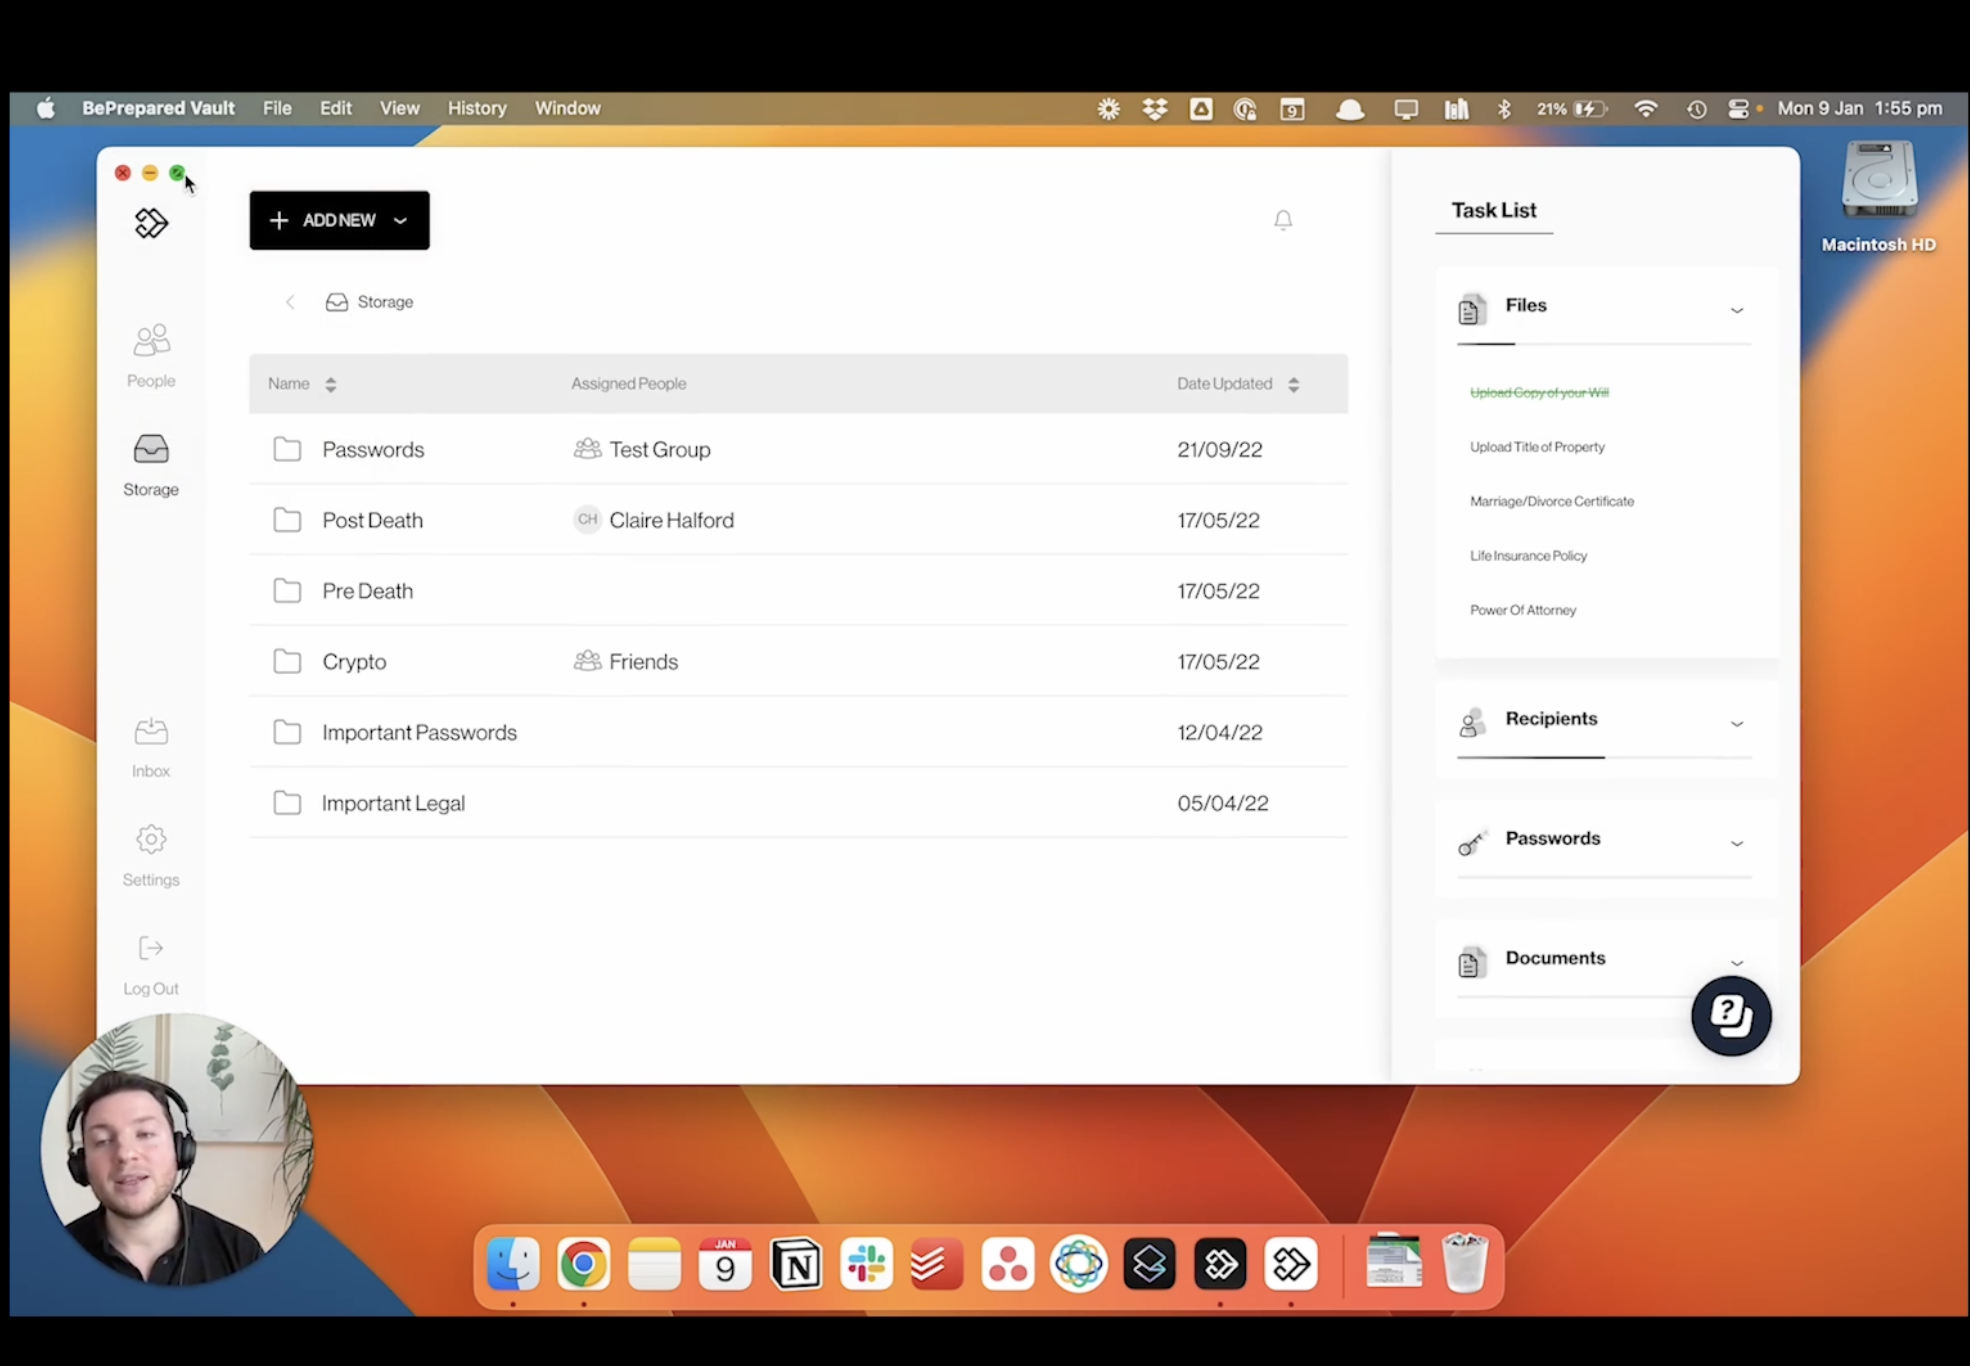1970x1366 pixels.
Task: Open the help chat bubble
Action: pos(1730,1015)
